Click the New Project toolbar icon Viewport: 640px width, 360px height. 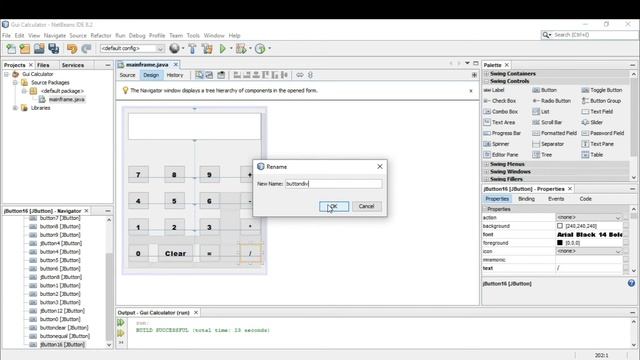tap(25, 49)
